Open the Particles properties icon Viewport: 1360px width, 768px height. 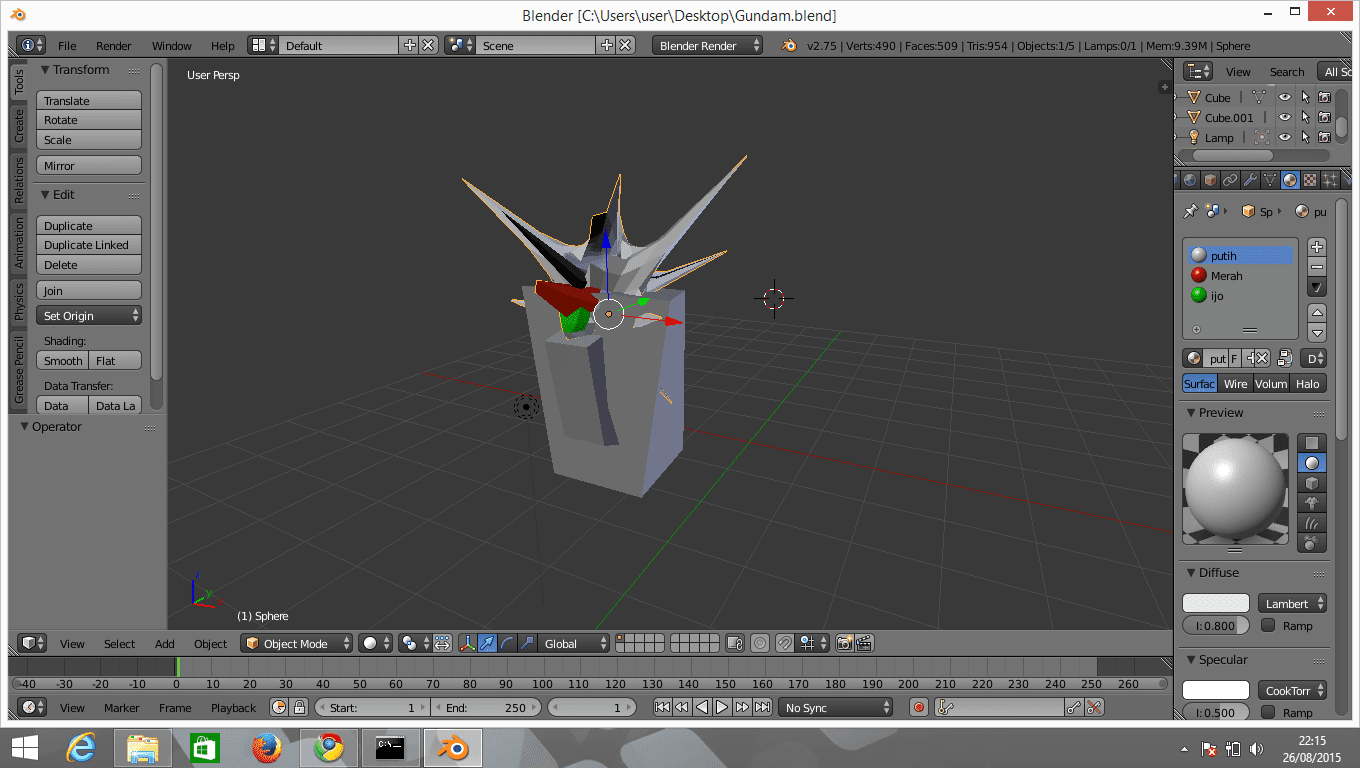(1330, 180)
